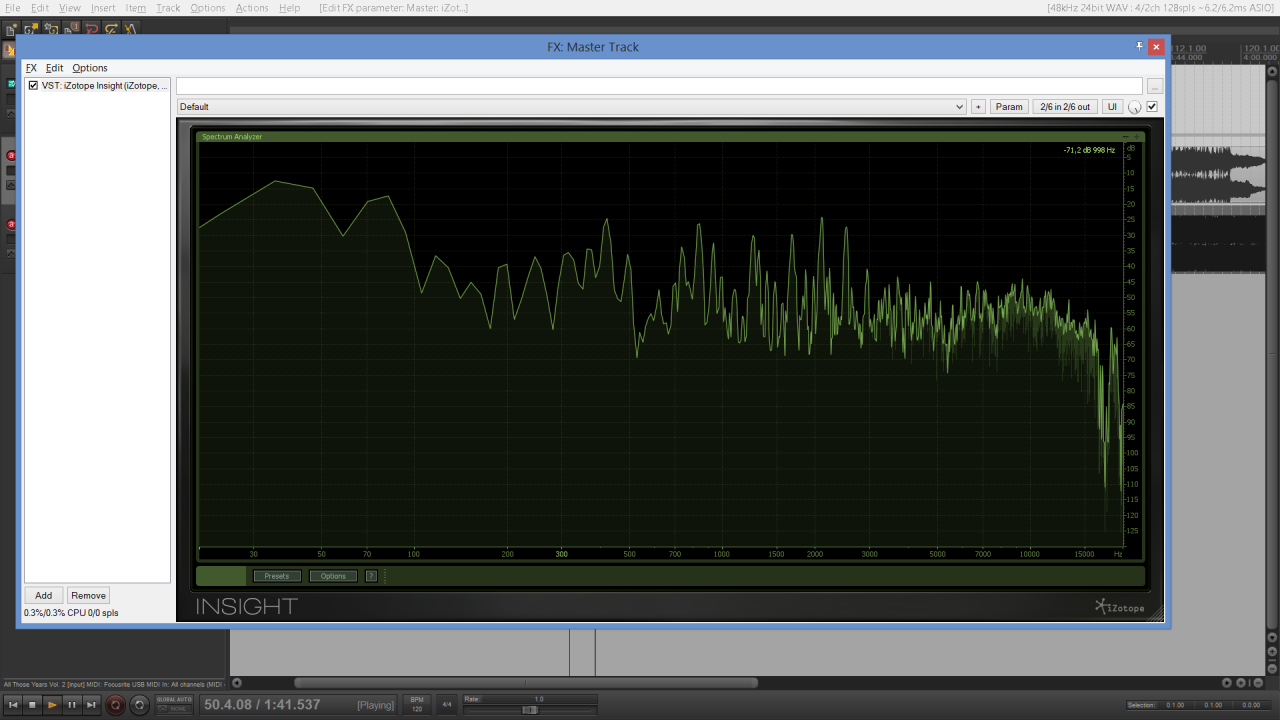Open the Presets menu in Insight
This screenshot has height=720, width=1280.
click(277, 576)
